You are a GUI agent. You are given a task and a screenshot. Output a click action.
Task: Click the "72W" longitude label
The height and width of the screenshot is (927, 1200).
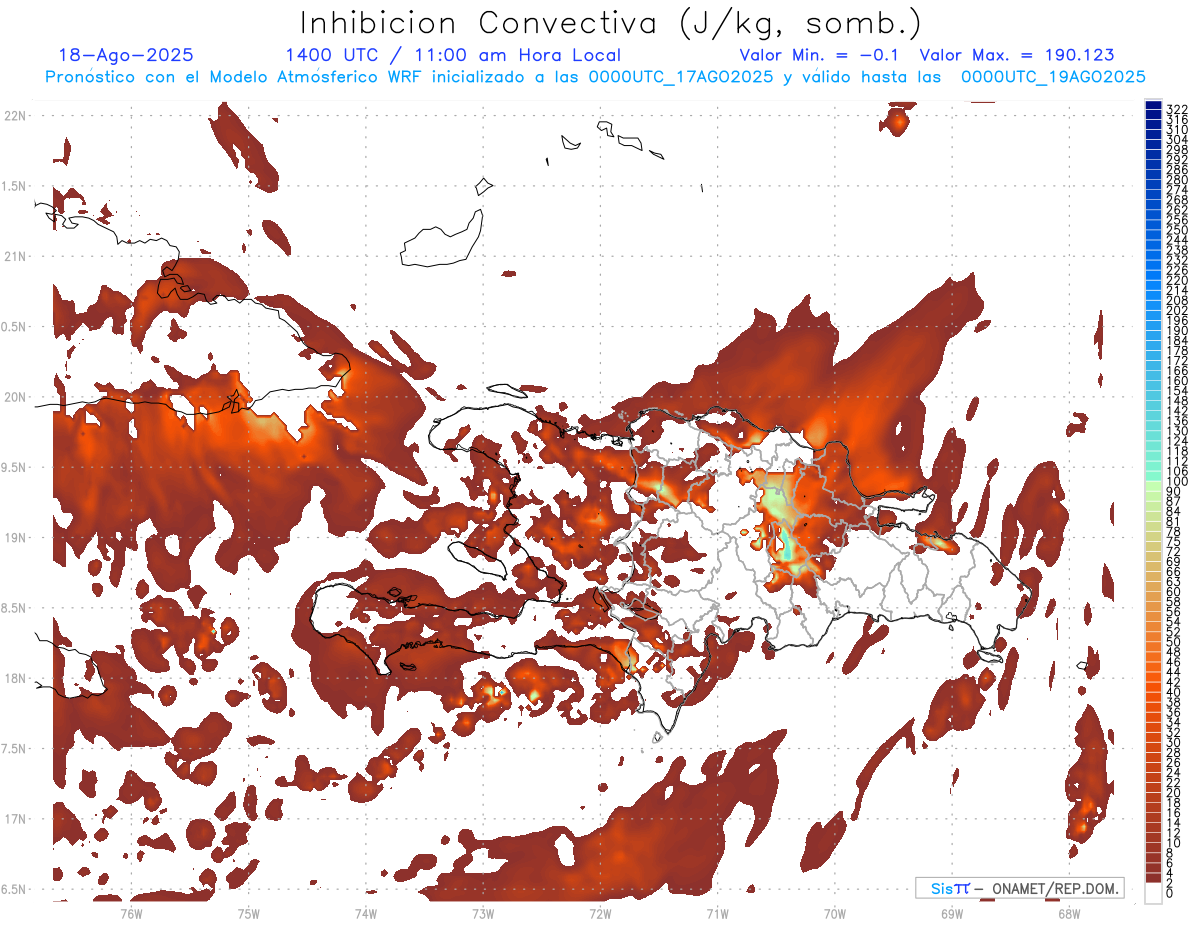[600, 913]
